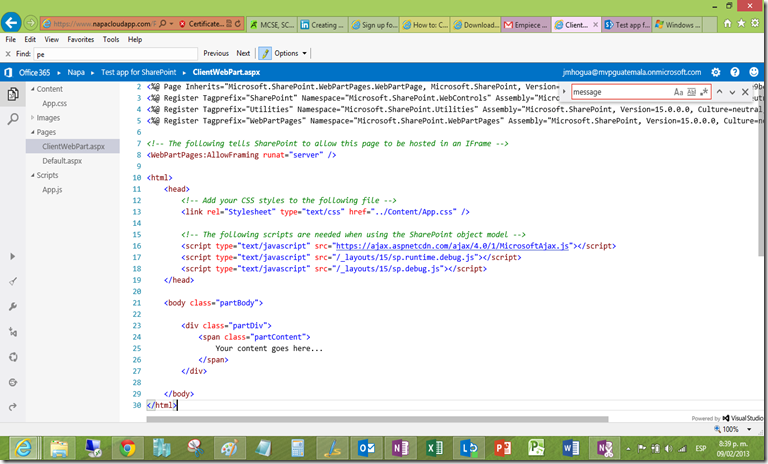
Task: Toggle whole word match in find box
Action: click(692, 92)
